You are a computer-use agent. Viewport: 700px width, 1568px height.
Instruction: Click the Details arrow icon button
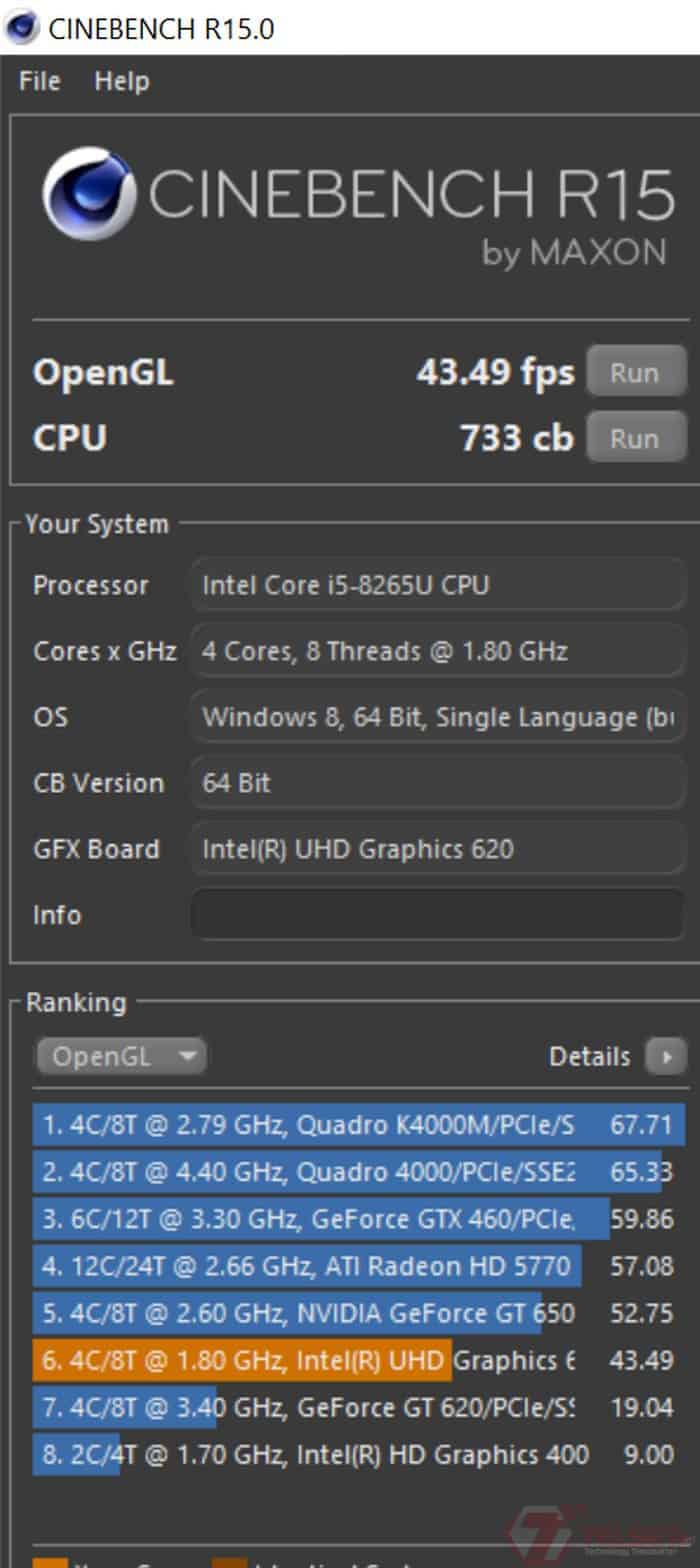666,1056
